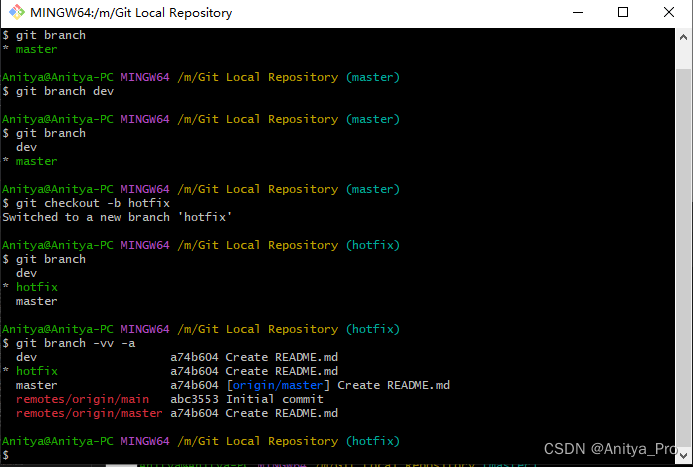Click '* hotfix' in the verbose branch list

tap(30, 371)
